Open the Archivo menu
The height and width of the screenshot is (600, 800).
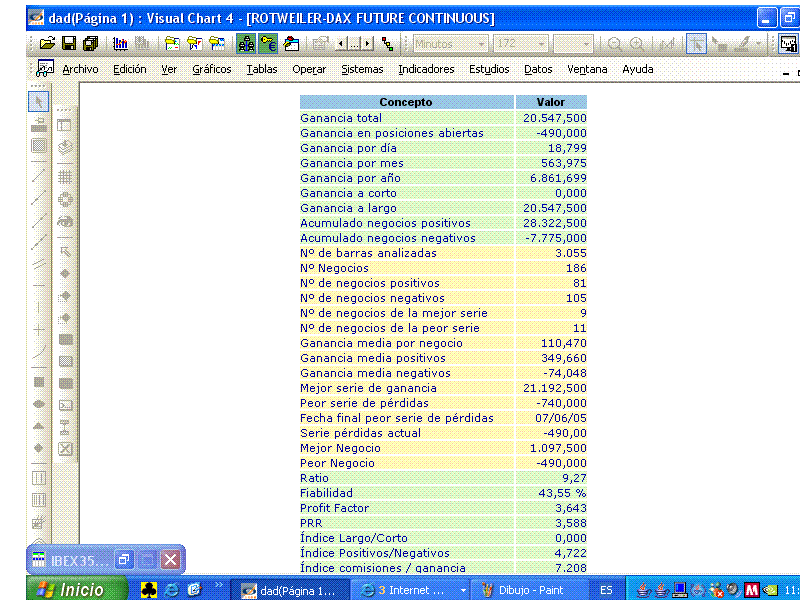[80, 69]
